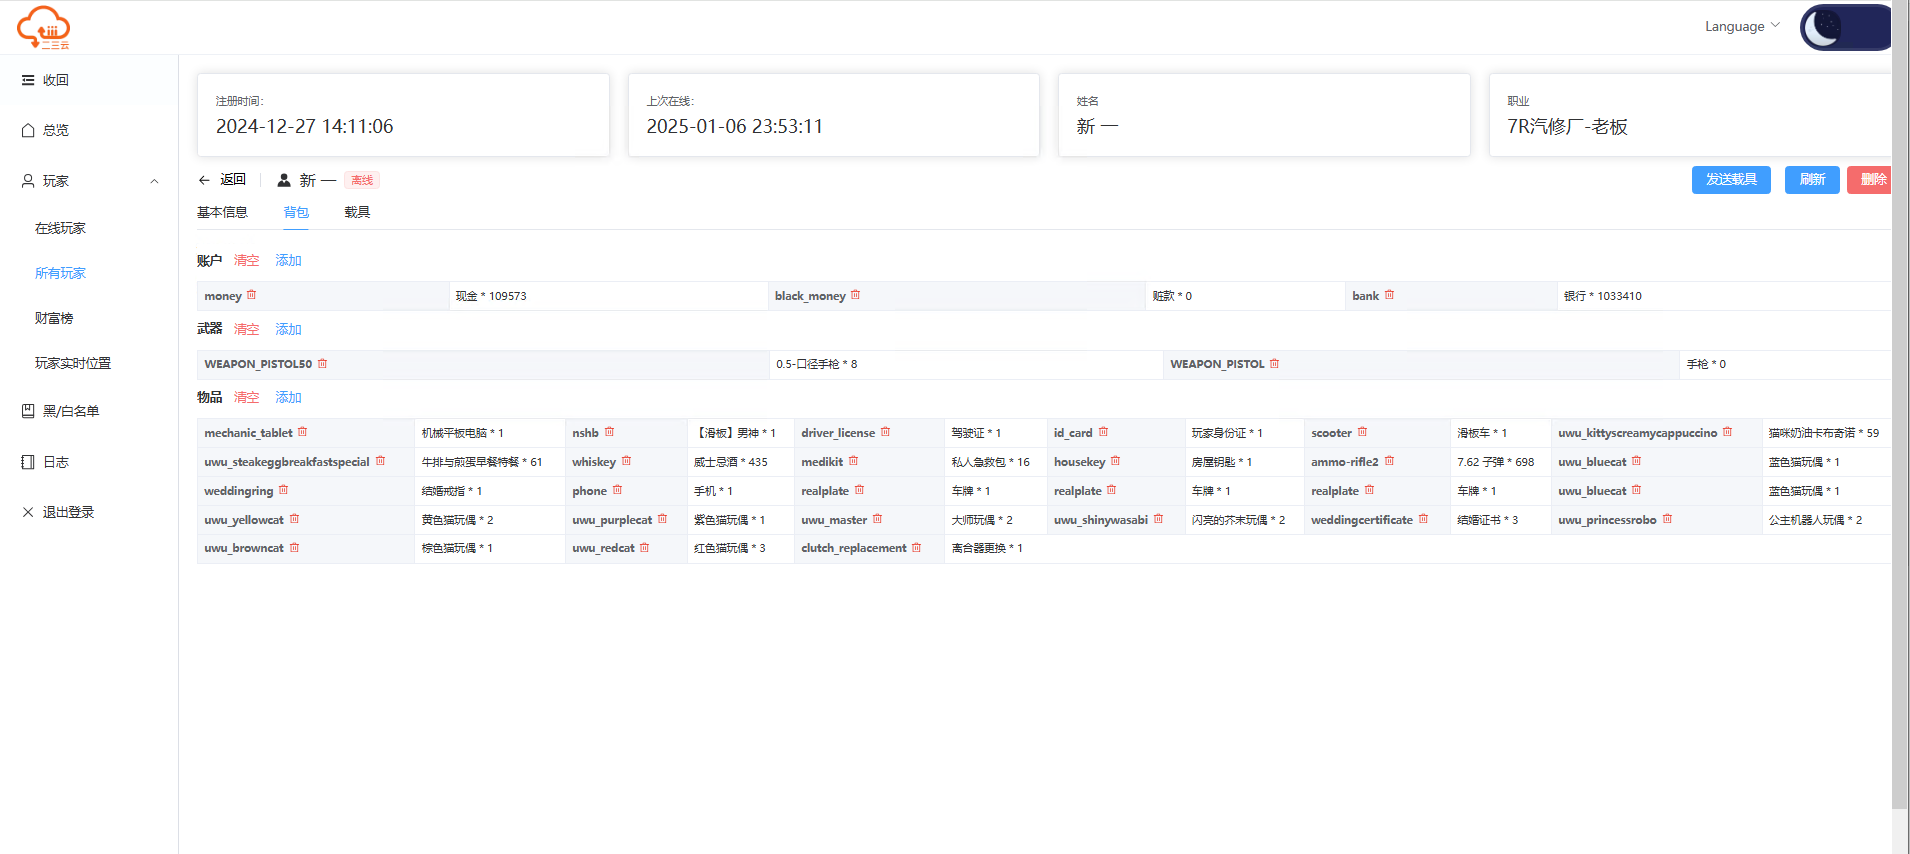The width and height of the screenshot is (1910, 854).
Task: Remove the scooter item trash icon
Action: click(1362, 432)
